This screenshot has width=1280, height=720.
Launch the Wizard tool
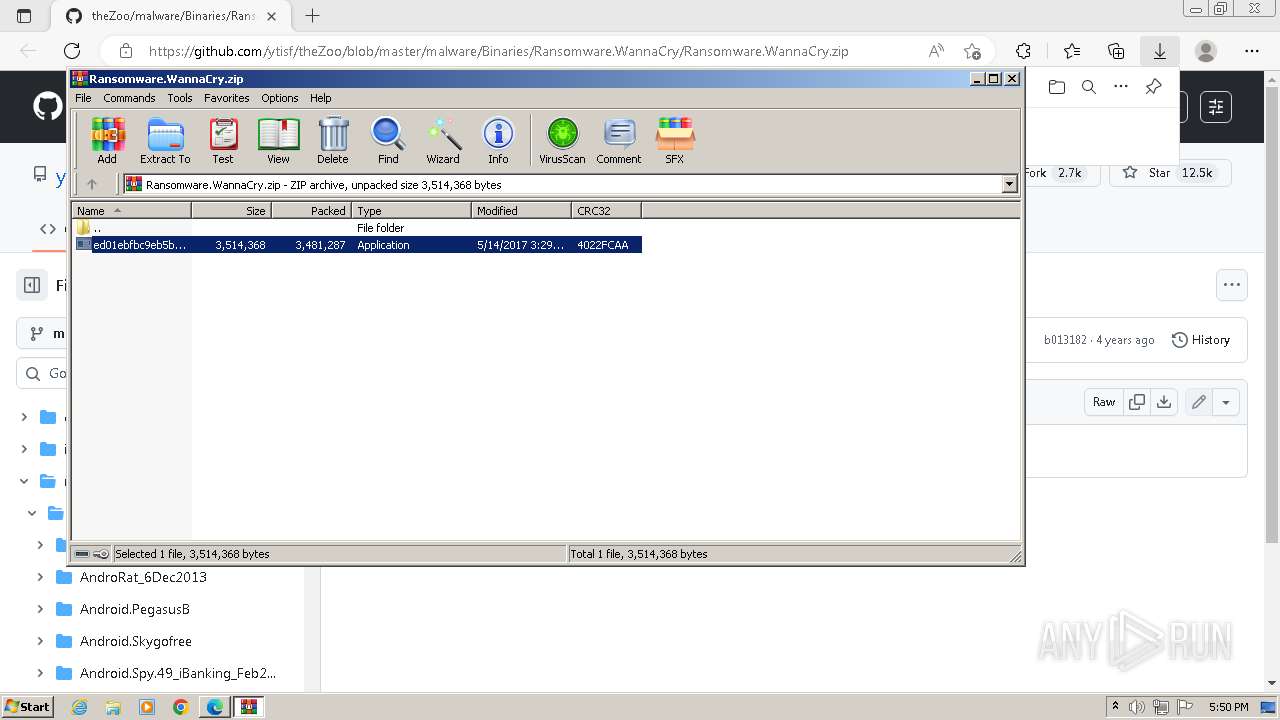click(443, 141)
